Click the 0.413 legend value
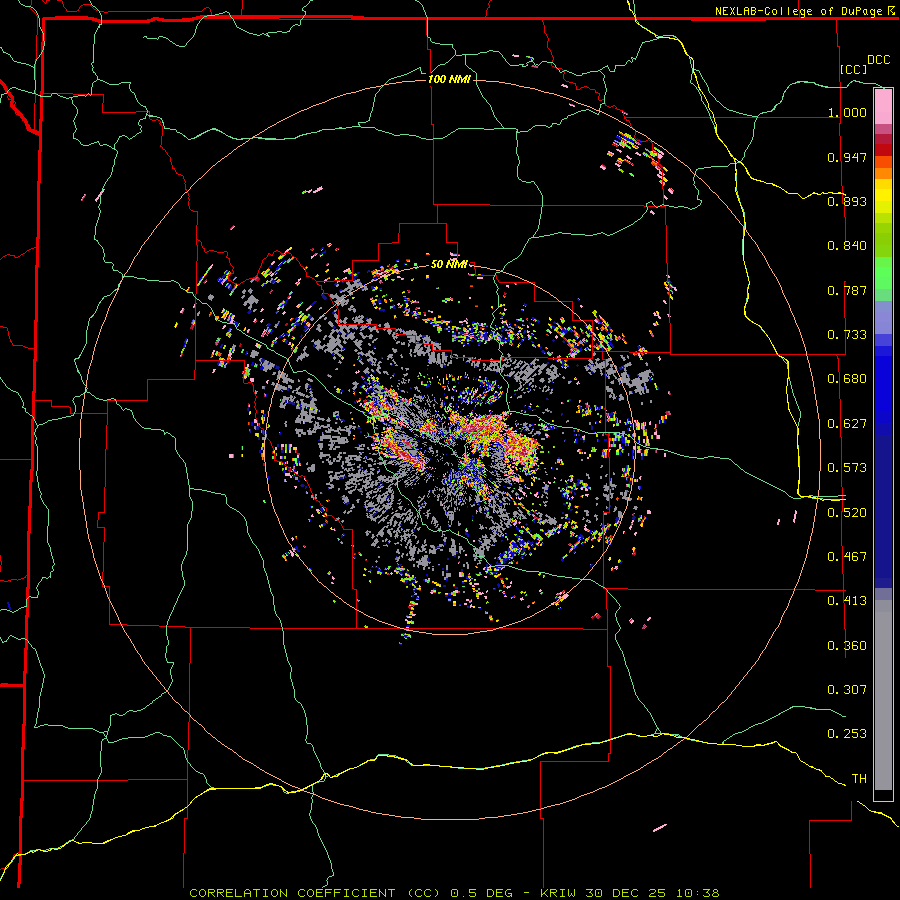Image resolution: width=900 pixels, height=900 pixels. [x=847, y=601]
